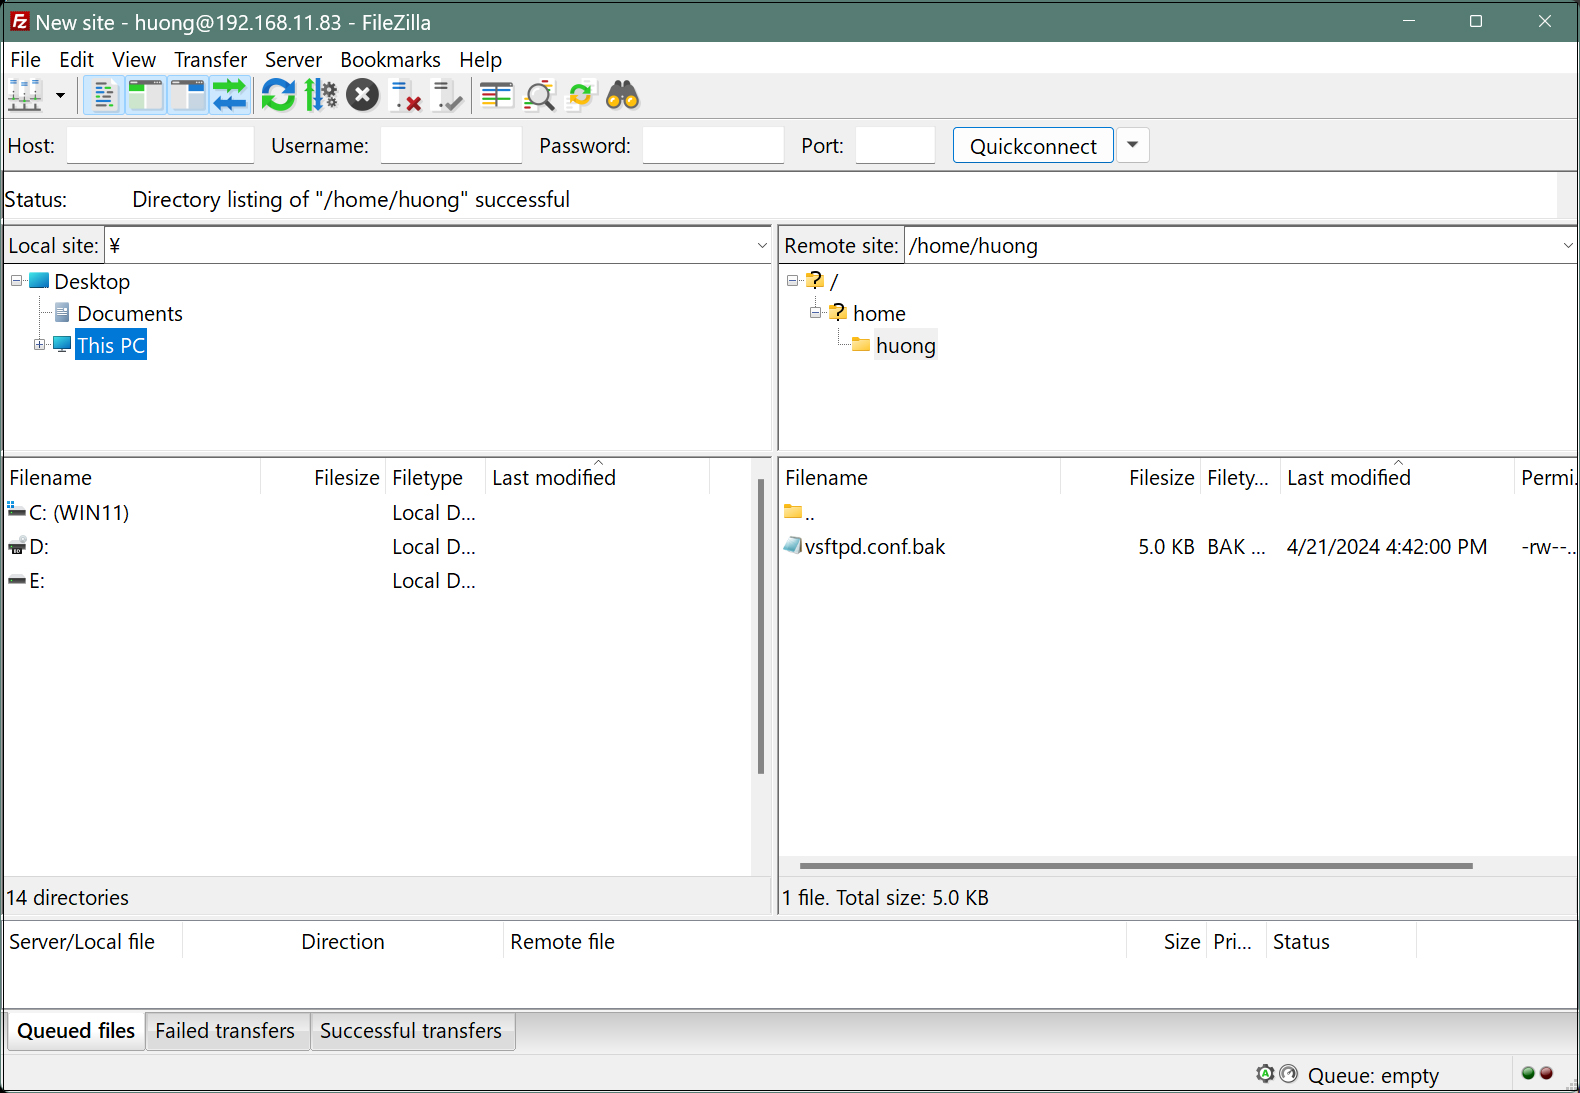The height and width of the screenshot is (1093, 1580).
Task: Open directory listing filters dialog
Action: pyautogui.click(x=496, y=96)
